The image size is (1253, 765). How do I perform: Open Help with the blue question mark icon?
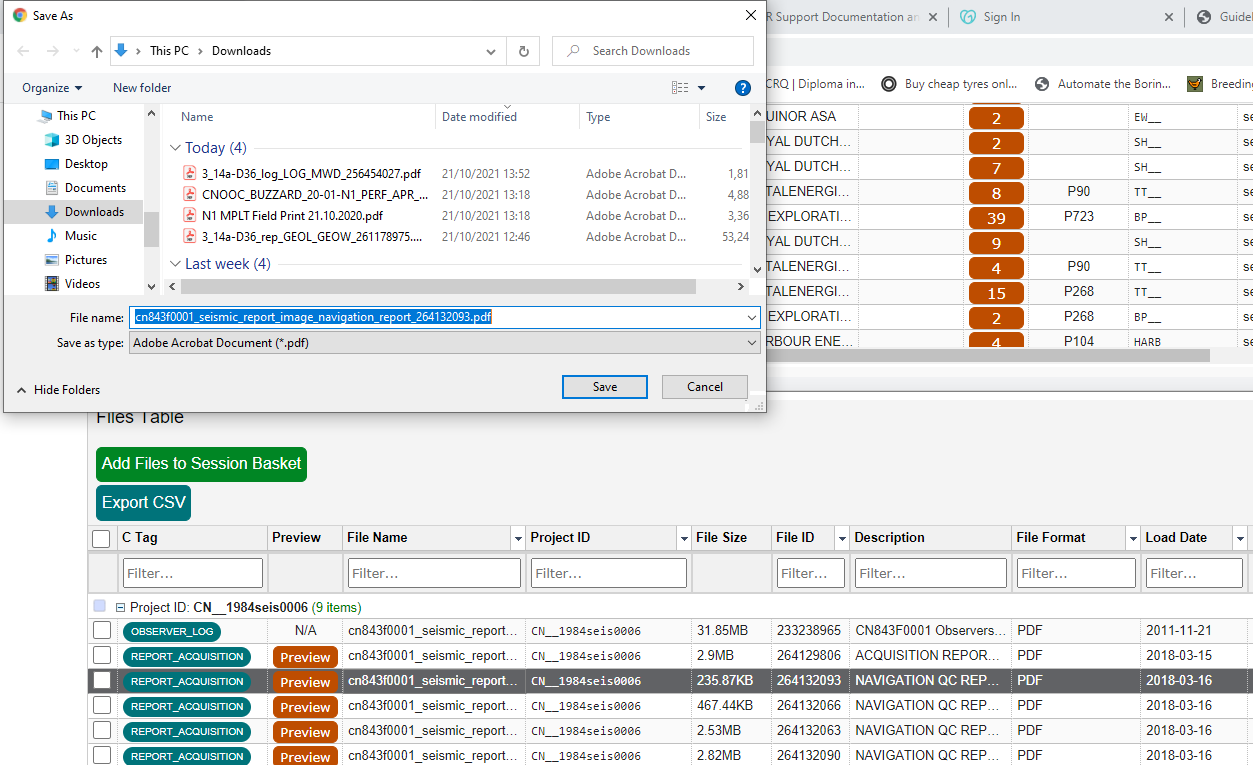pos(743,88)
